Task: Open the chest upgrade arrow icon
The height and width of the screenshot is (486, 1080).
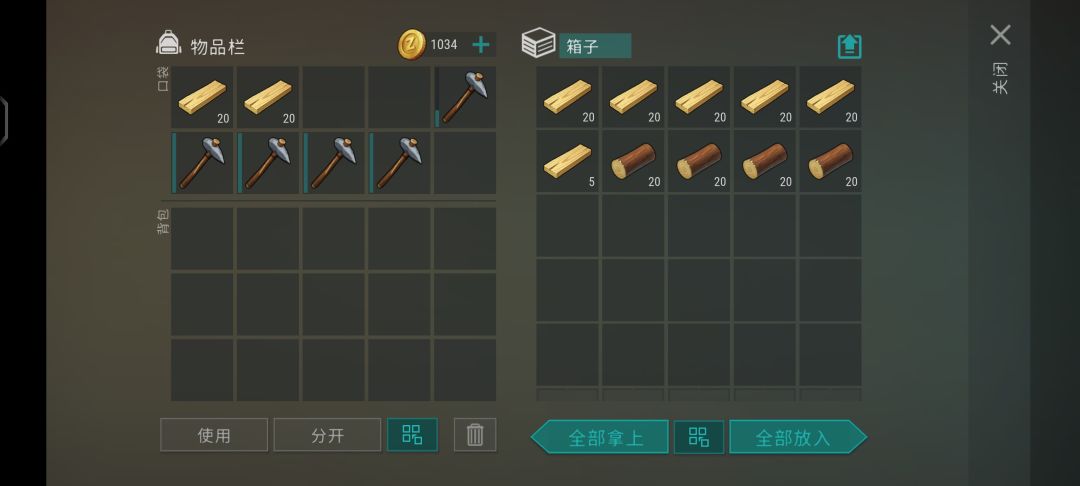Action: click(x=849, y=46)
